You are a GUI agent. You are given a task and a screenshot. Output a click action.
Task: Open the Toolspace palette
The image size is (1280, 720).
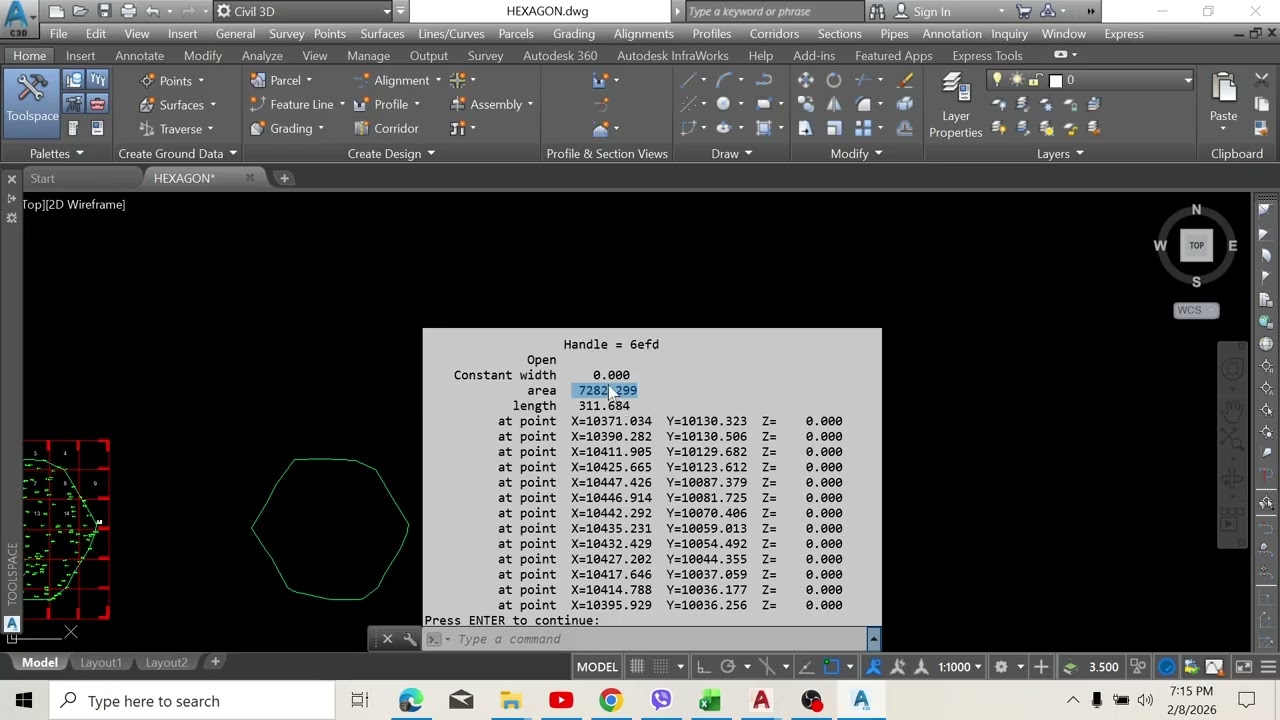click(x=32, y=98)
